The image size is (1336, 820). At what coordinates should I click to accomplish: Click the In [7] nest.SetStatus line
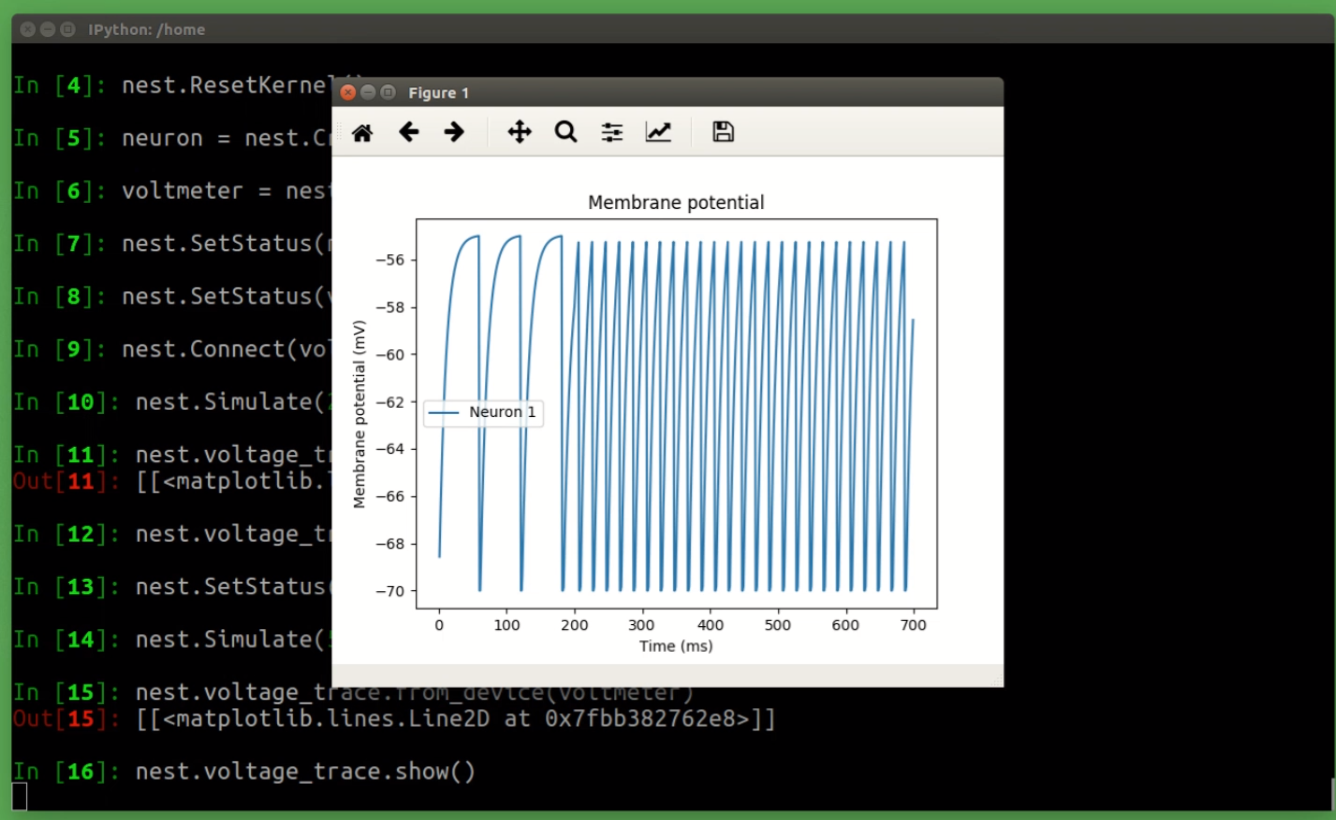pyautogui.click(x=172, y=244)
